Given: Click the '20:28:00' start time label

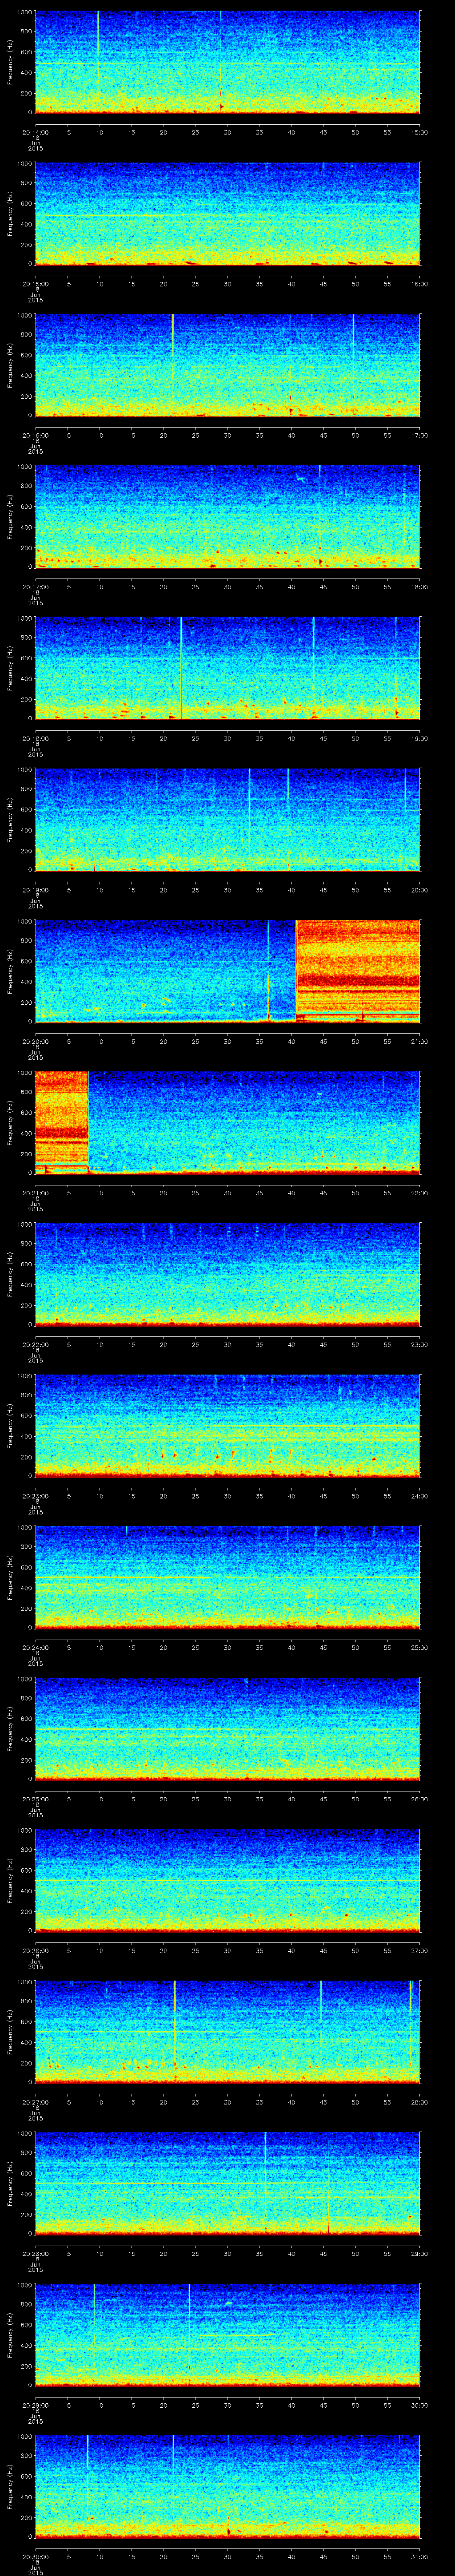Looking at the screenshot, I should pyautogui.click(x=35, y=2253).
